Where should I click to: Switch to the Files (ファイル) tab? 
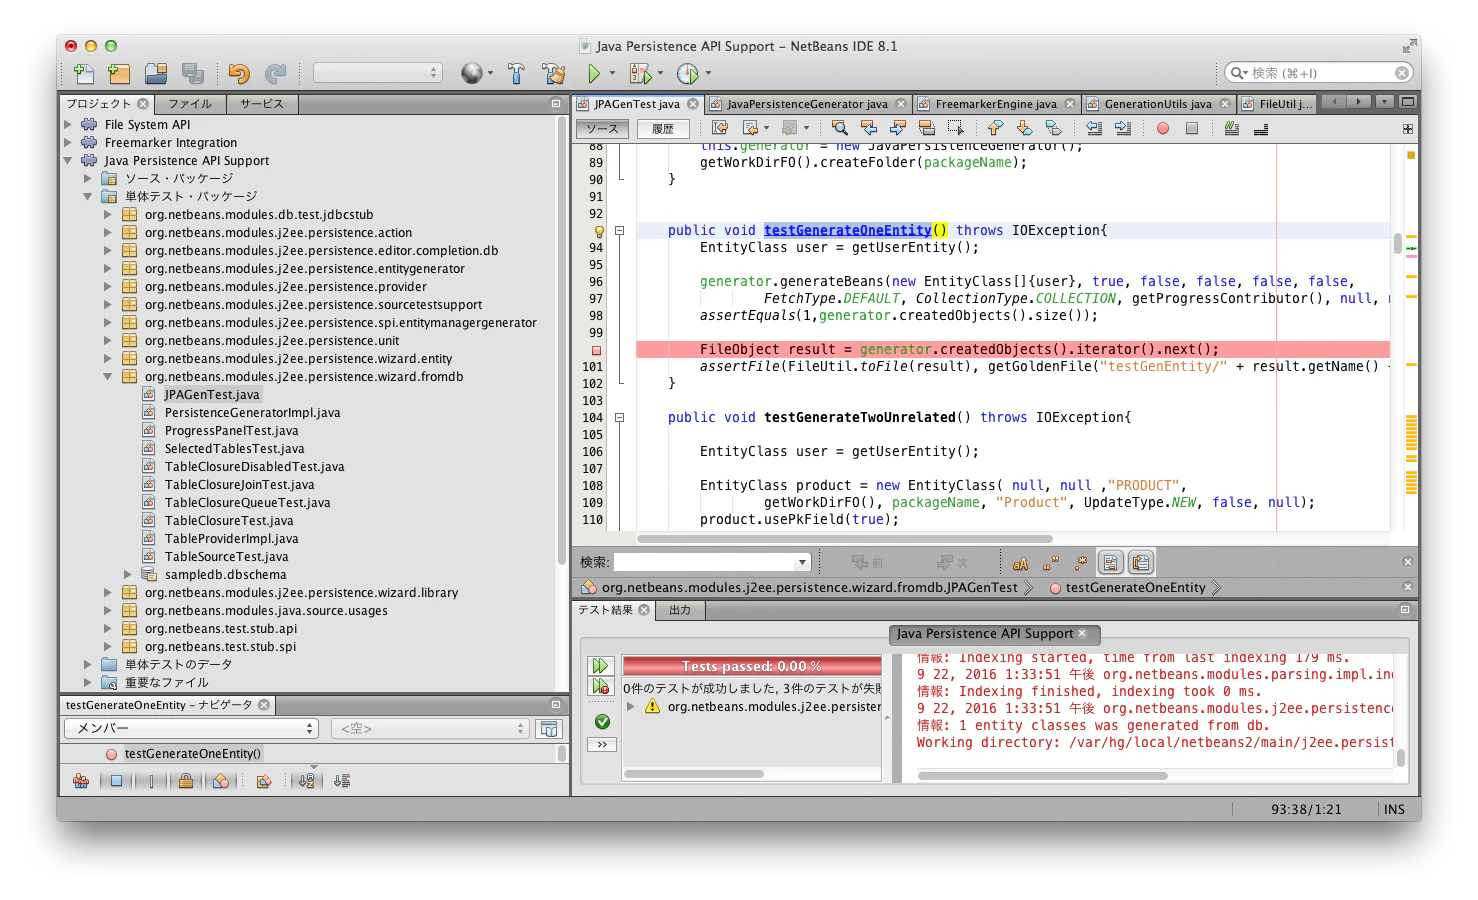click(x=189, y=104)
